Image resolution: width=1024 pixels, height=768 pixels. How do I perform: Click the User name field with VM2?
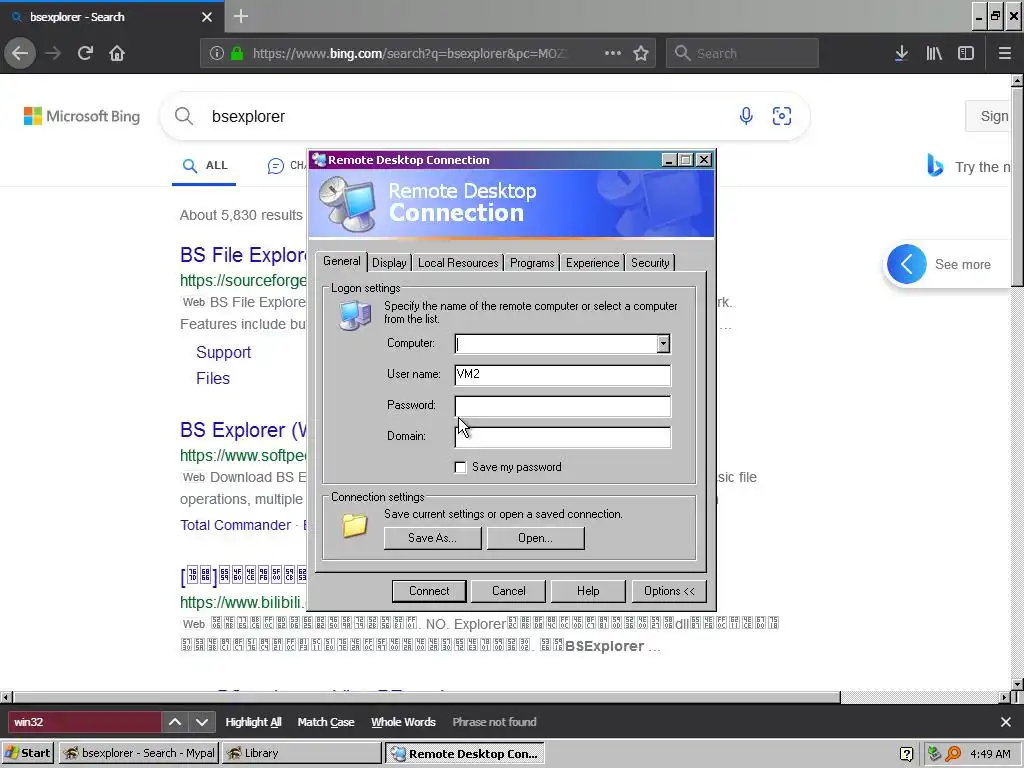(x=562, y=375)
